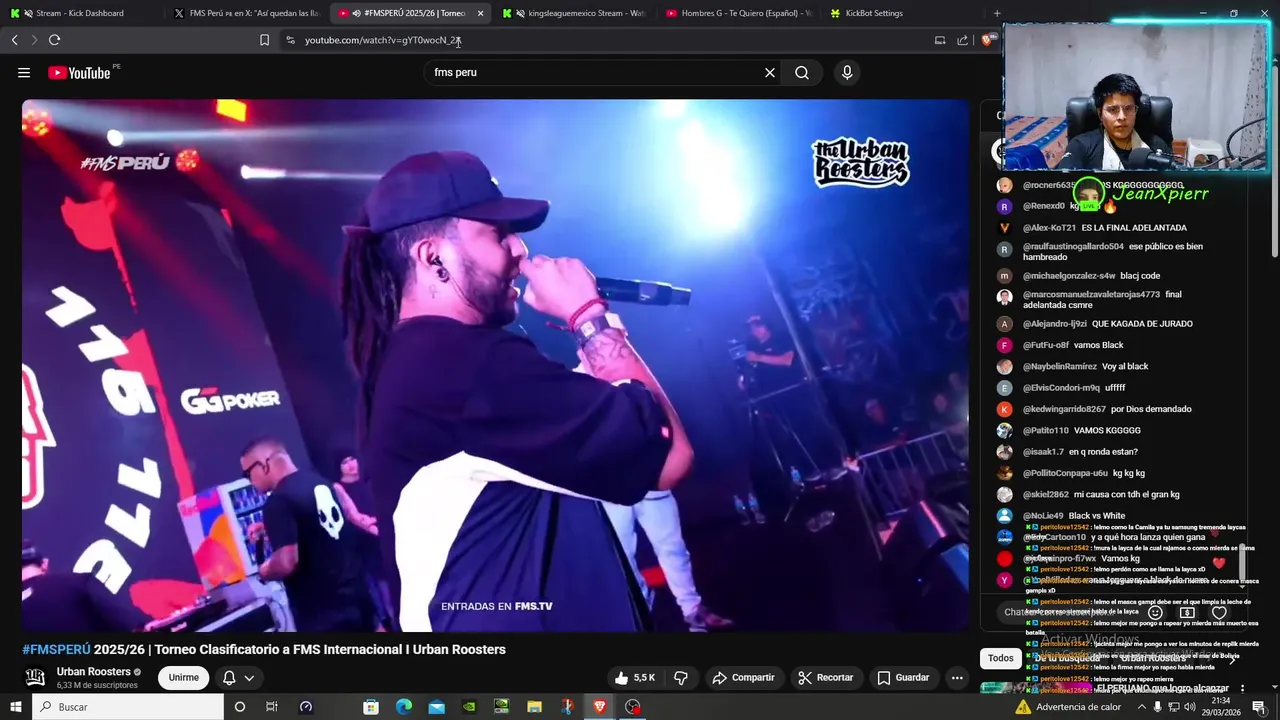Open Urban Roosters channel avatar
Viewport: 1280px width, 720px height.
pyautogui.click(x=35, y=677)
